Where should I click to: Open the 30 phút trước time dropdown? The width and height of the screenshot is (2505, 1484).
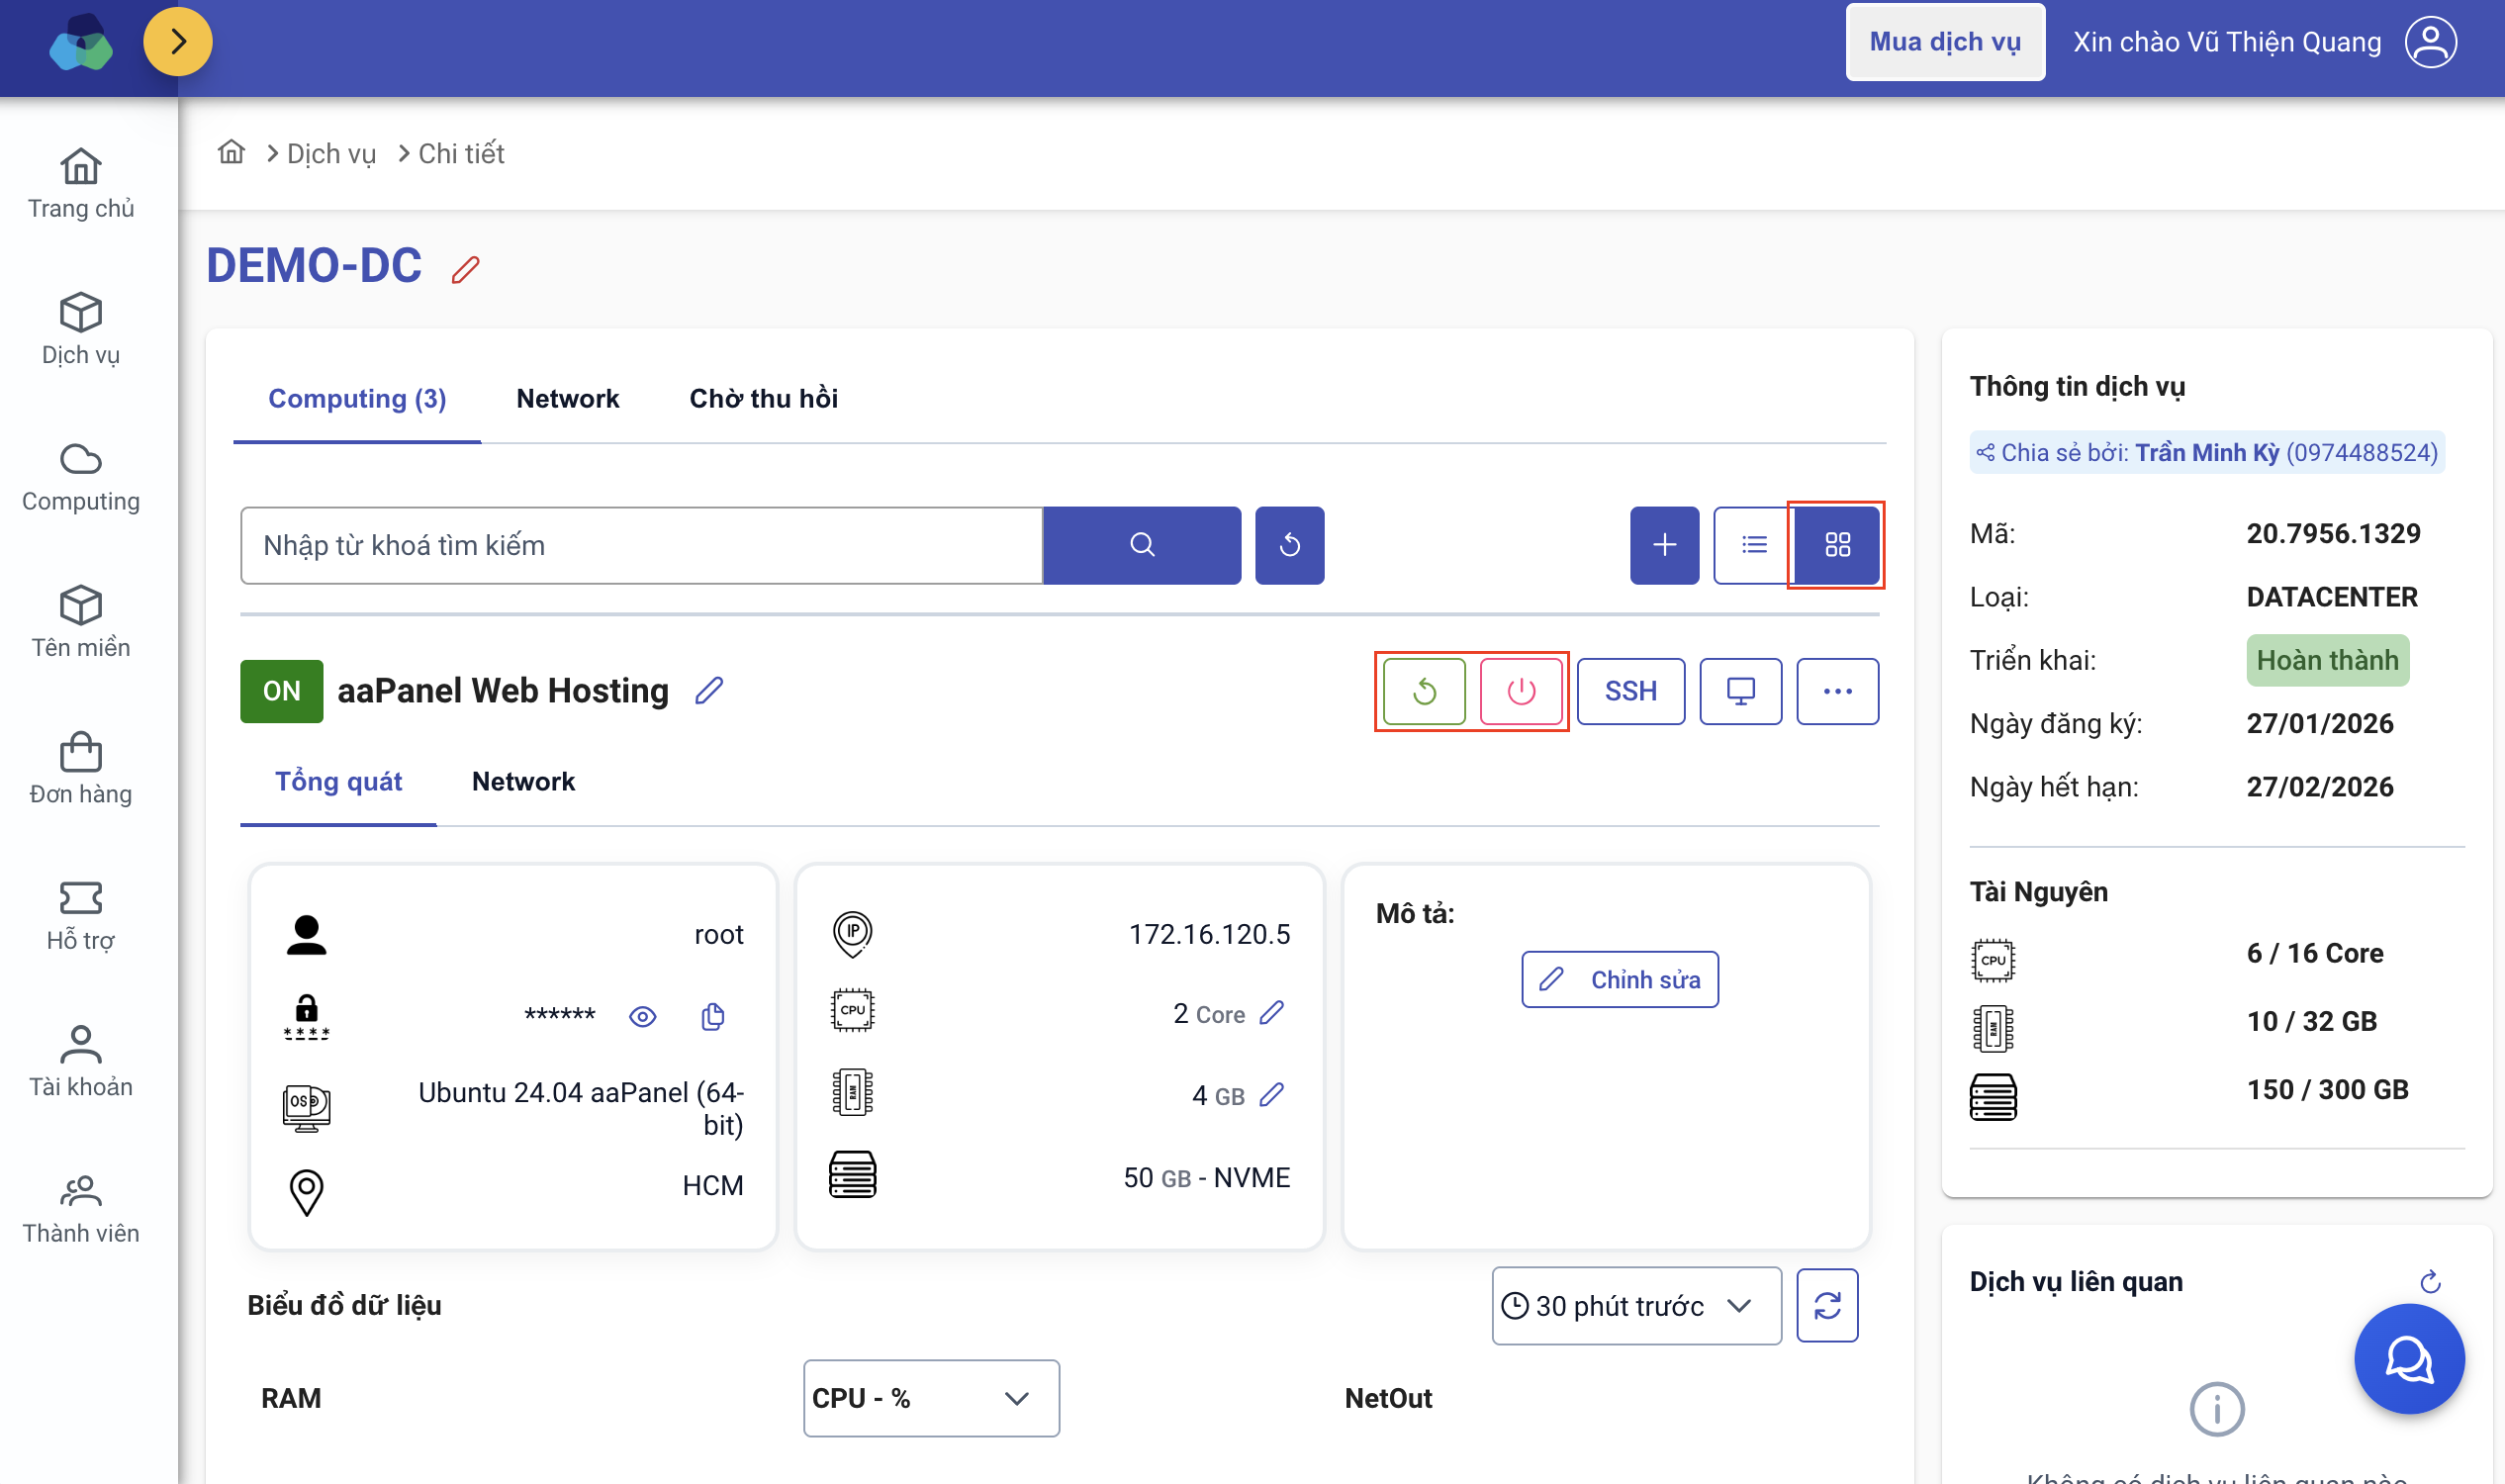1635,1305
